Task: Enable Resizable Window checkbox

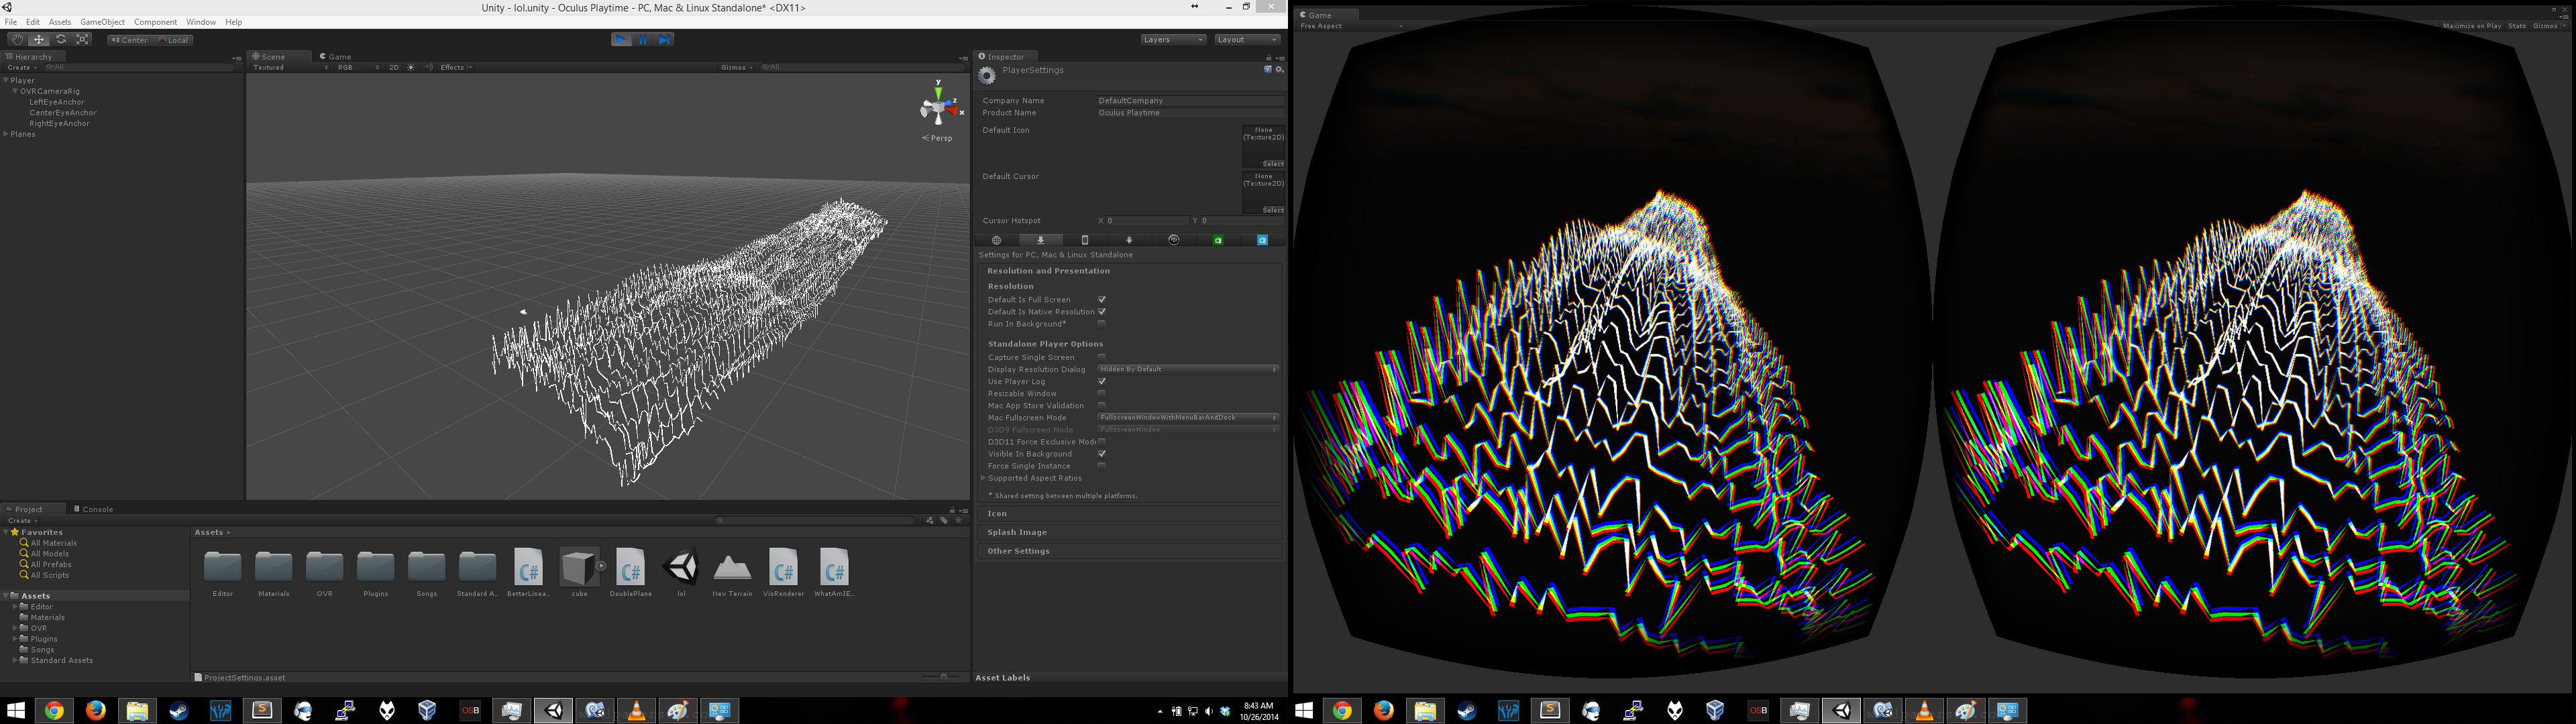Action: [1101, 394]
